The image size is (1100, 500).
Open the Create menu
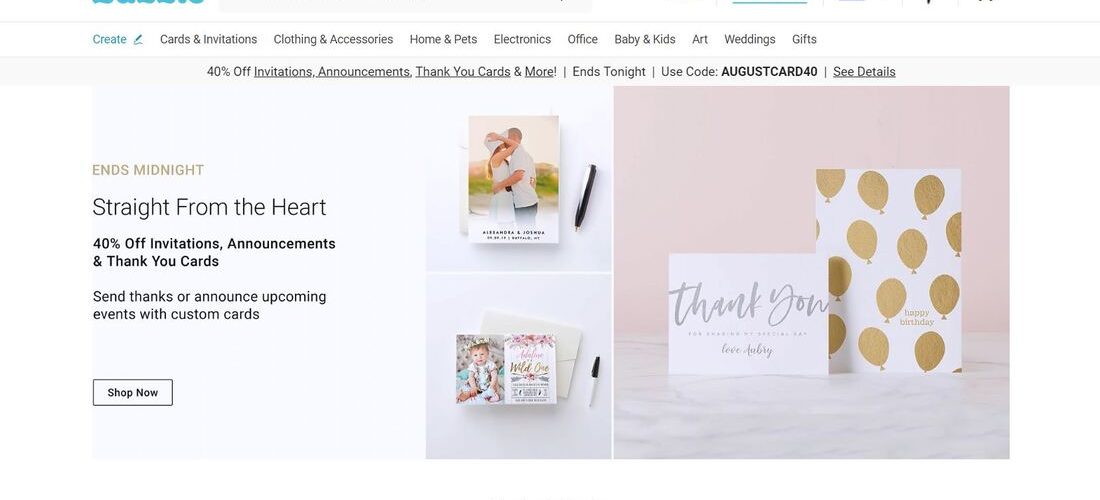click(x=109, y=39)
